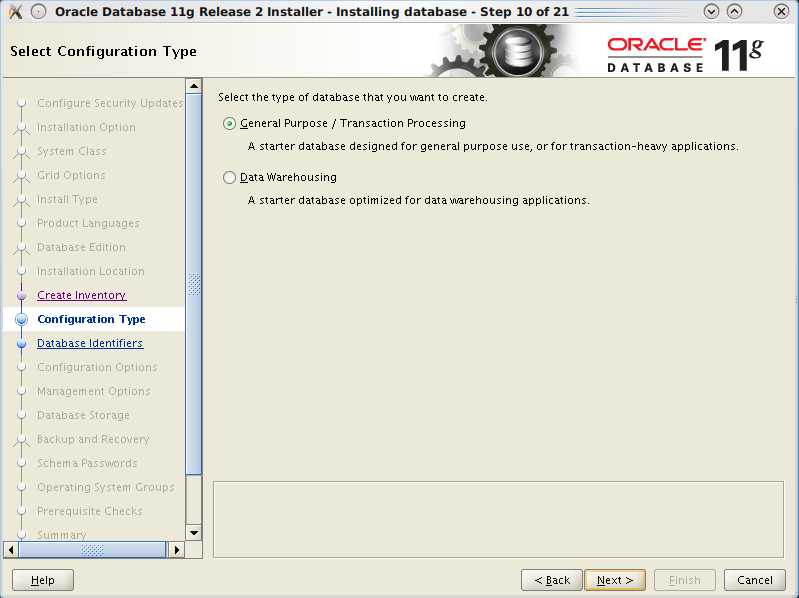Close the installer window

click(781, 11)
